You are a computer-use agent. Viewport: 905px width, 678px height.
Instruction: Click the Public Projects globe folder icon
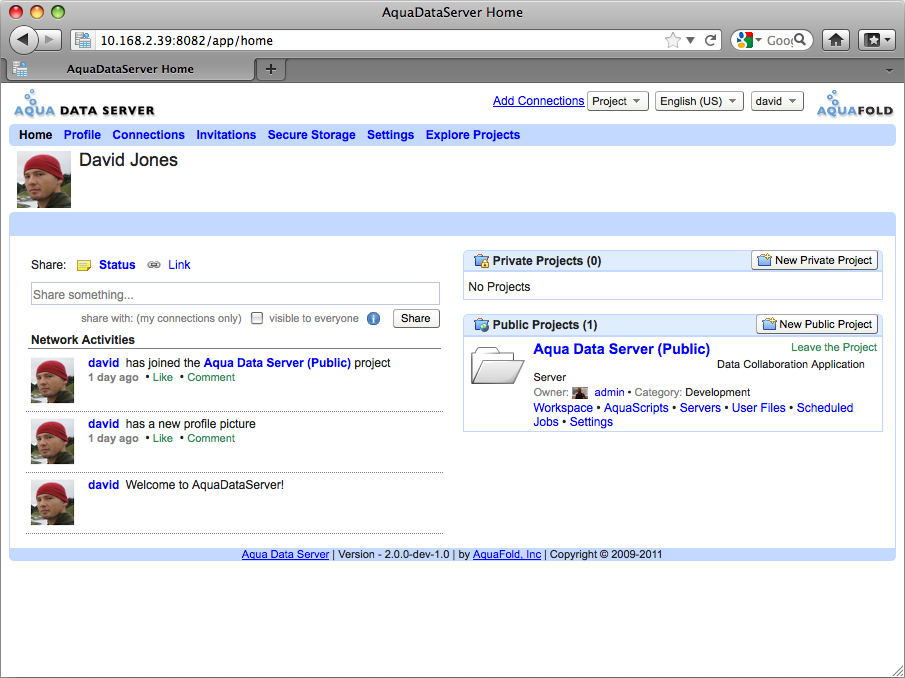(481, 325)
